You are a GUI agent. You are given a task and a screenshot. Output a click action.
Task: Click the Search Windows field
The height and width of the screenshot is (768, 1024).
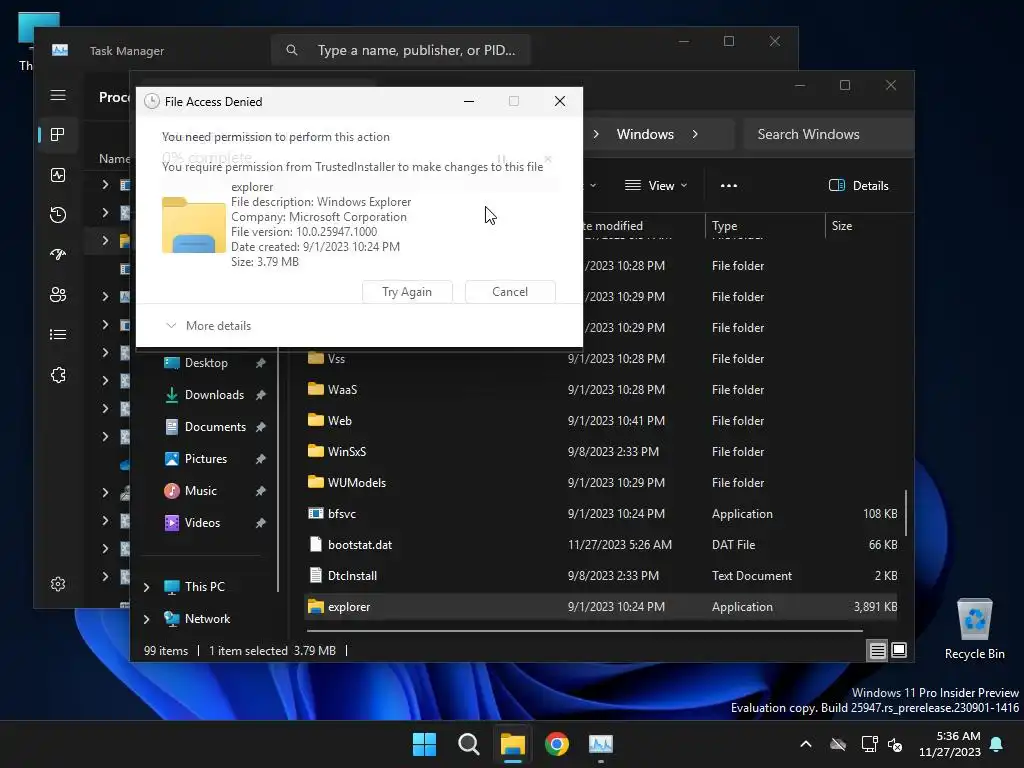coord(828,135)
